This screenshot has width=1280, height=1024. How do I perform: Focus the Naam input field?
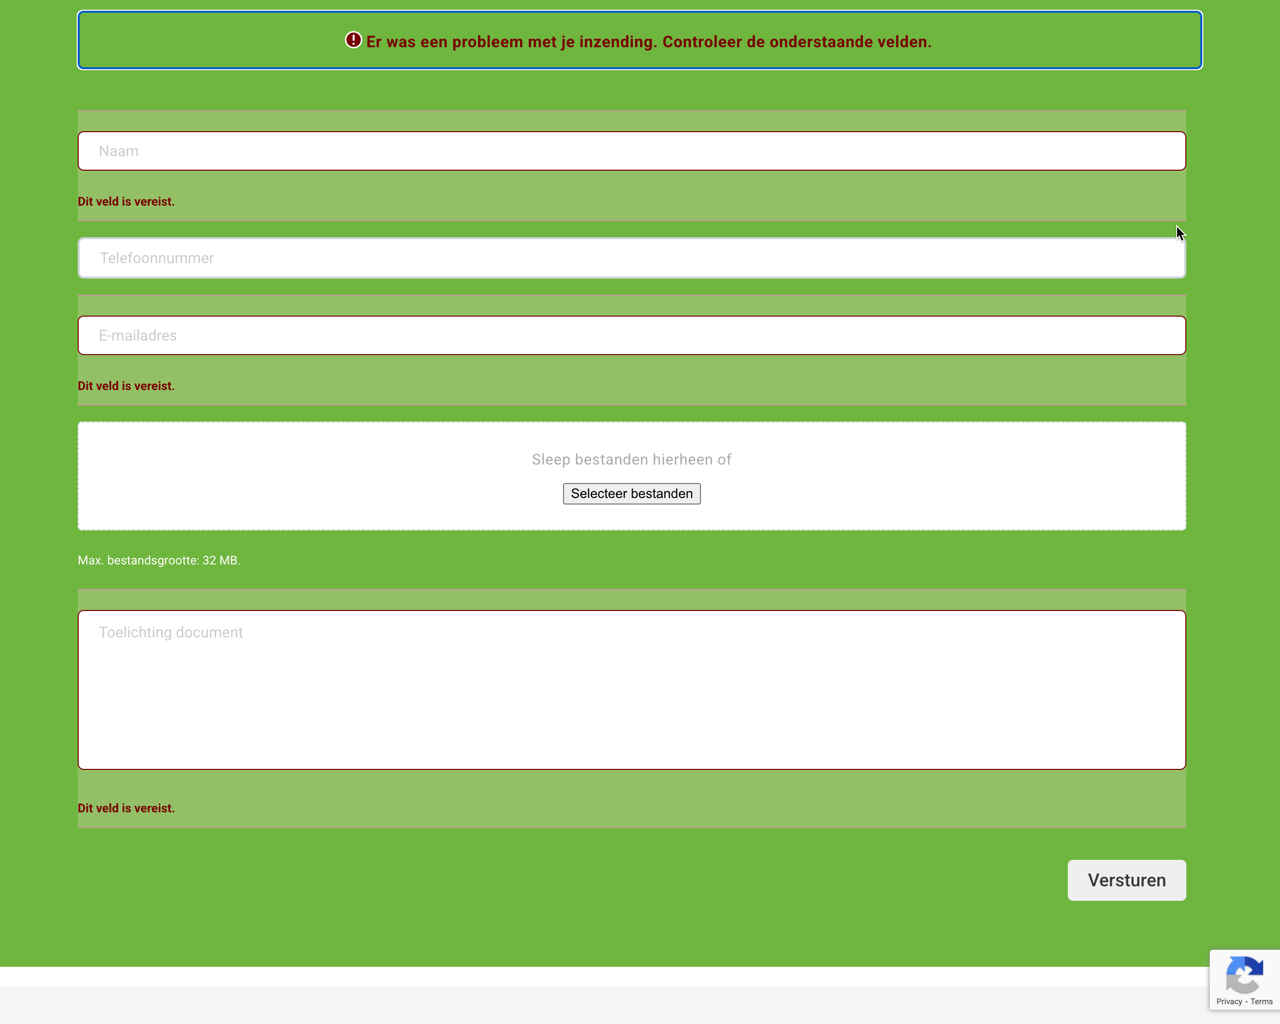tap(631, 151)
